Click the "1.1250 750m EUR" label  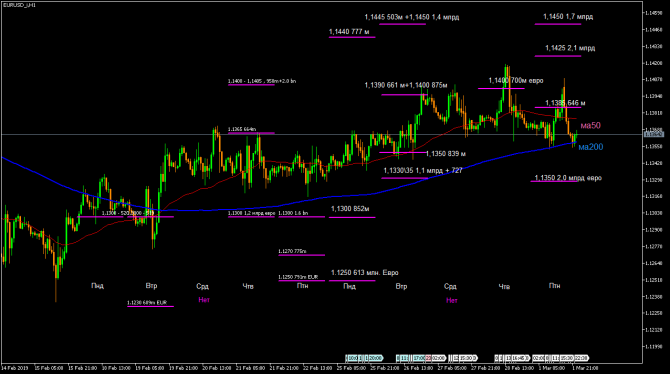pos(298,277)
